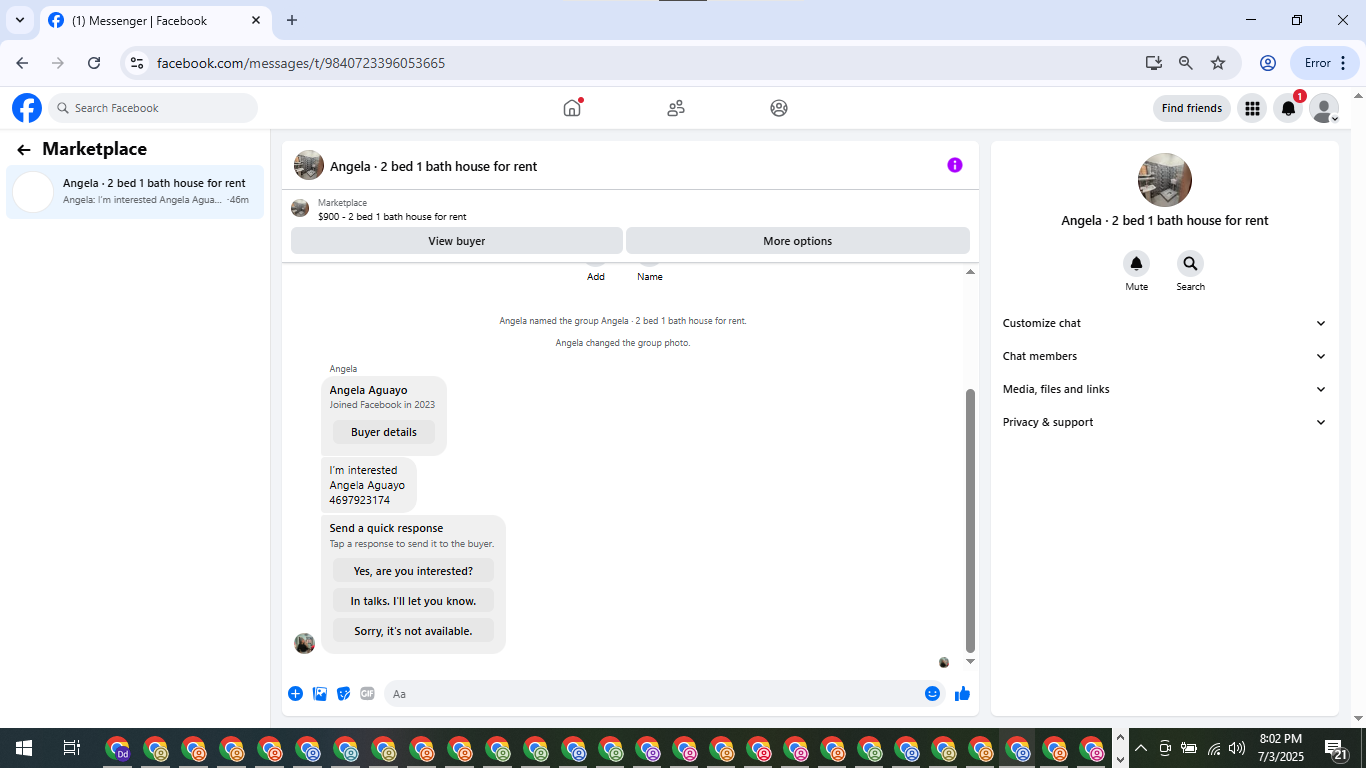Click phone number 4697923174 in message
This screenshot has width=1366, height=768.
[x=359, y=500]
